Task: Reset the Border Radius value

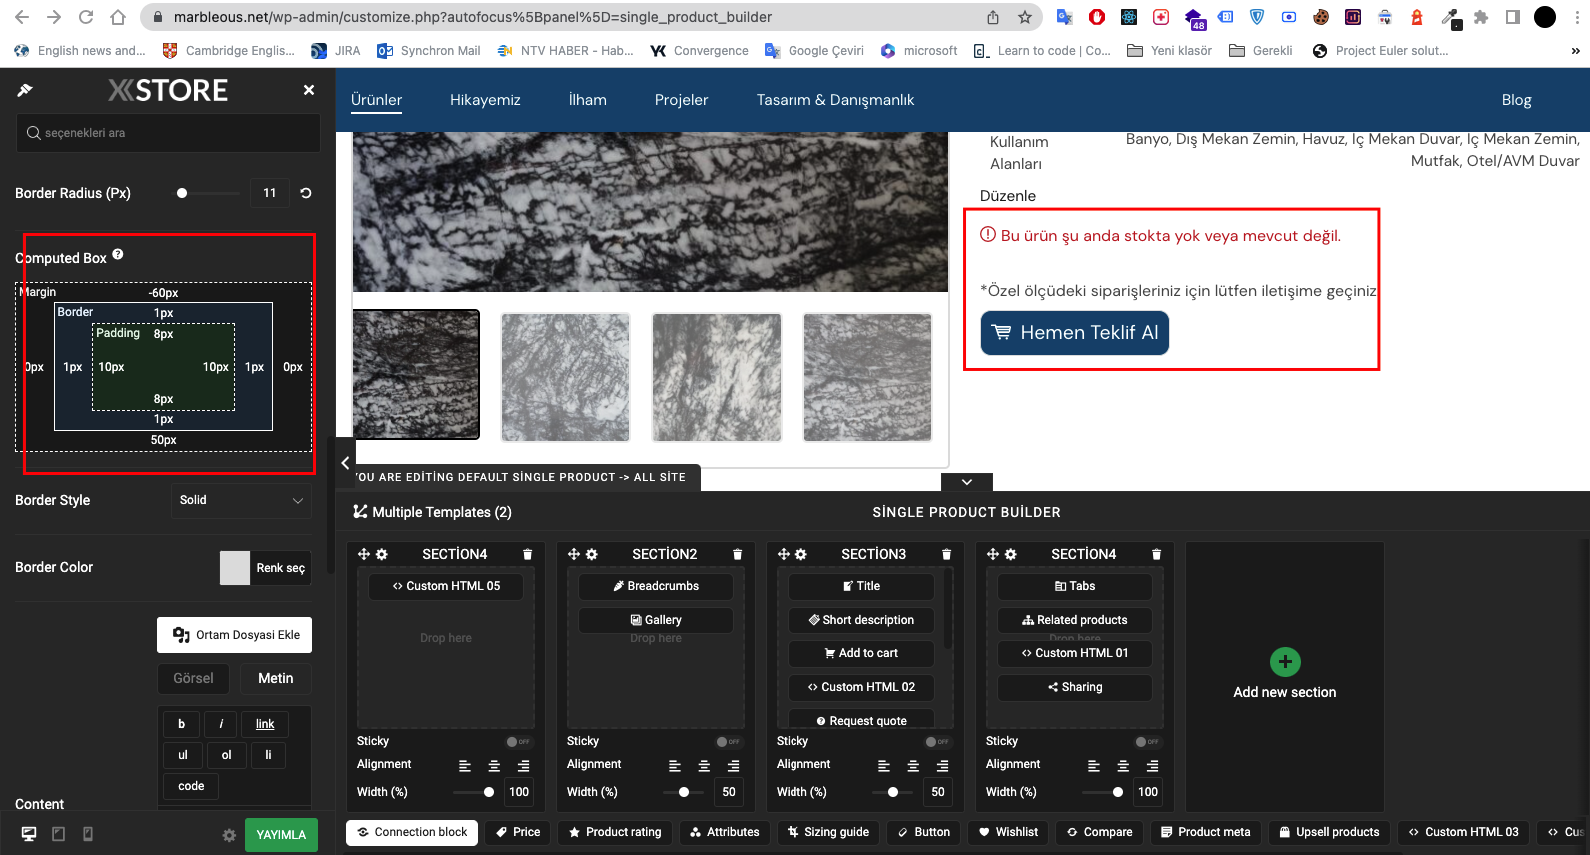Action: [x=306, y=193]
